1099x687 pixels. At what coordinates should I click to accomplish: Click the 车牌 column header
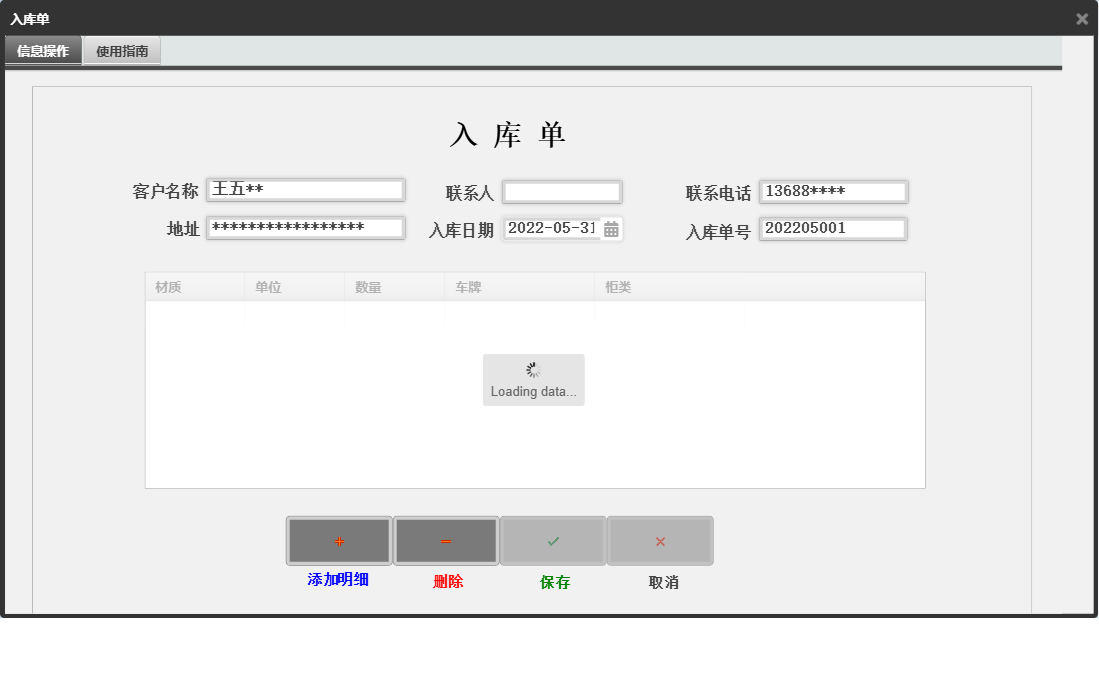(x=468, y=287)
